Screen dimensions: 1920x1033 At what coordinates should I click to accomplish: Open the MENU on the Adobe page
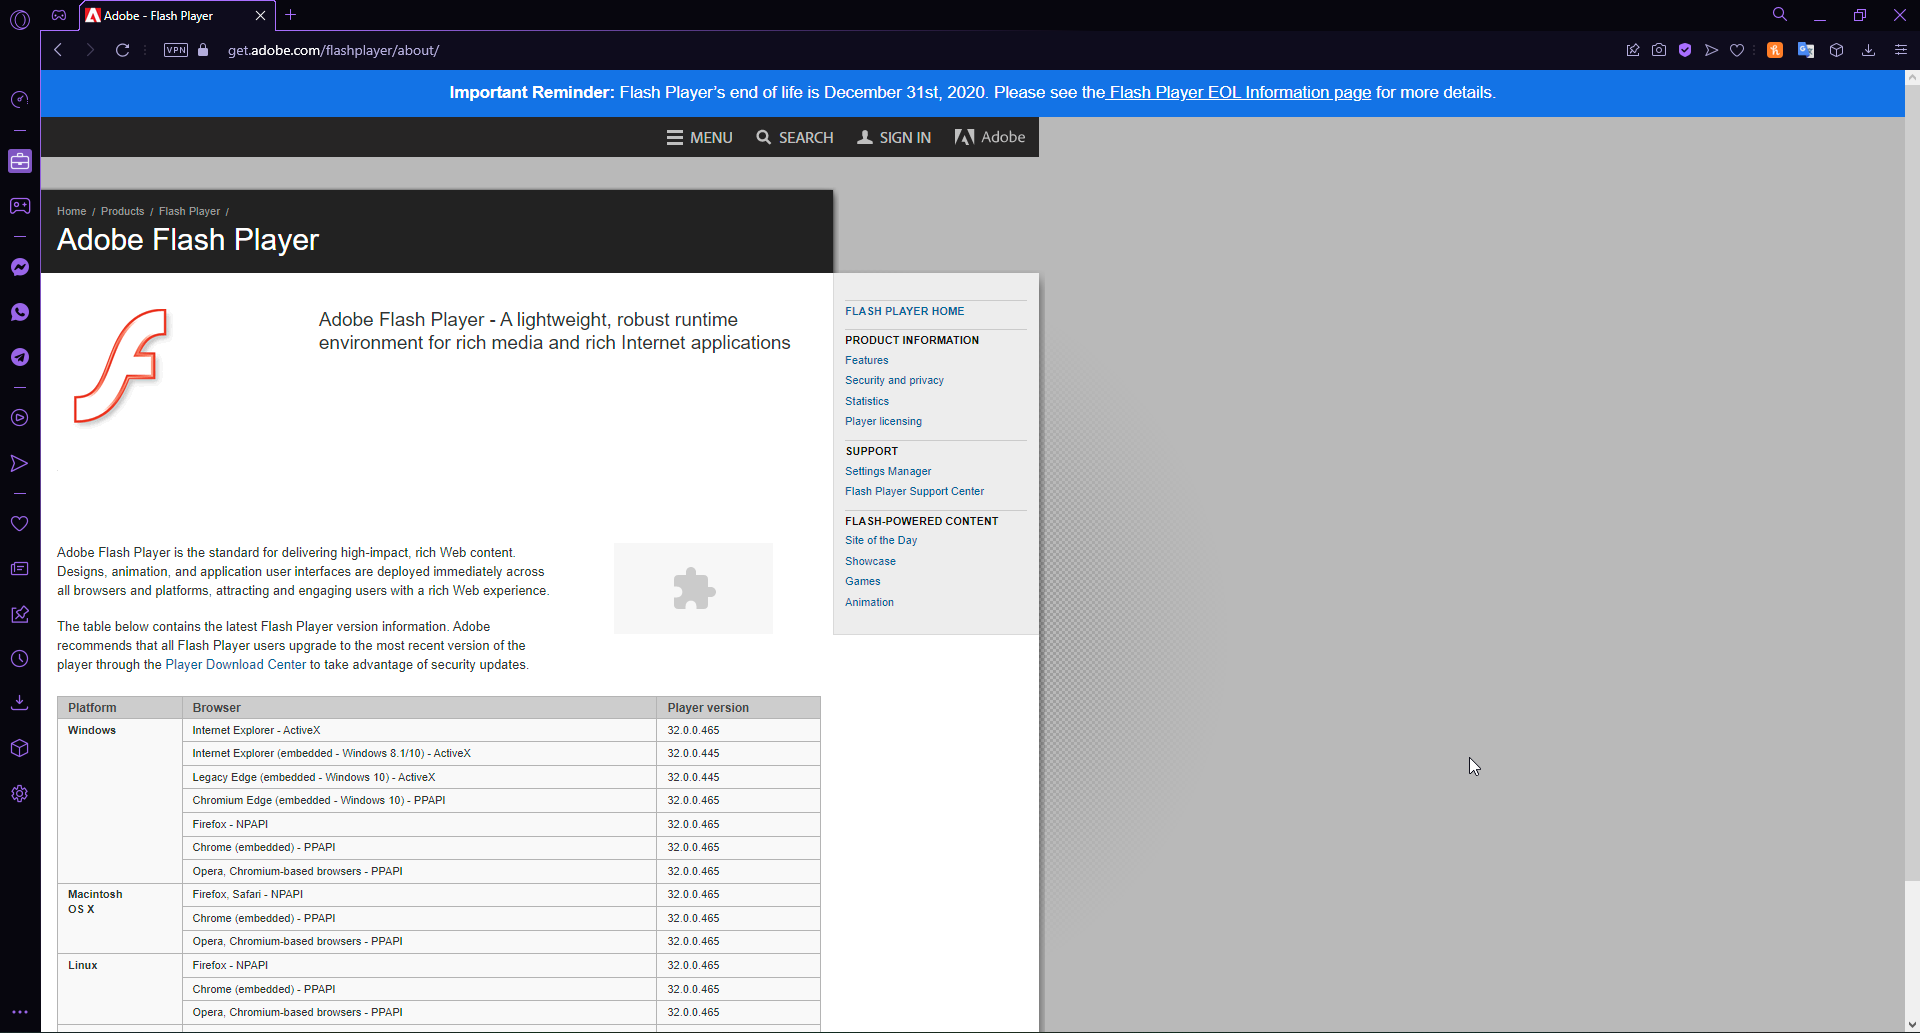(699, 137)
